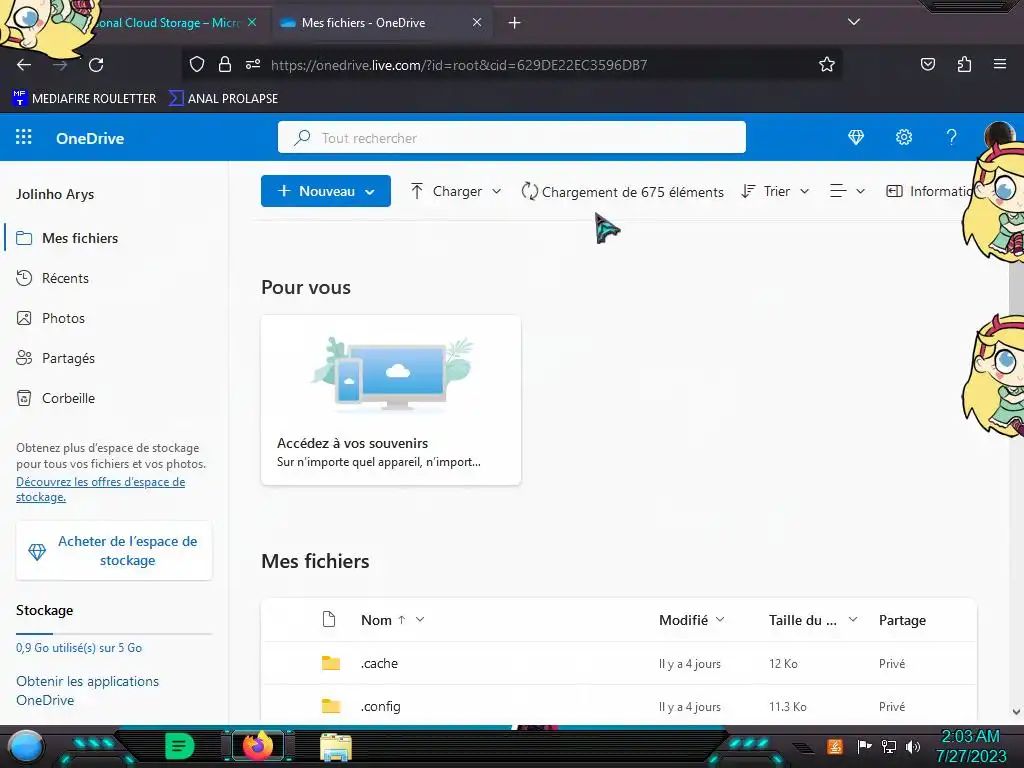Click the 12 Ko size cell

(783, 664)
